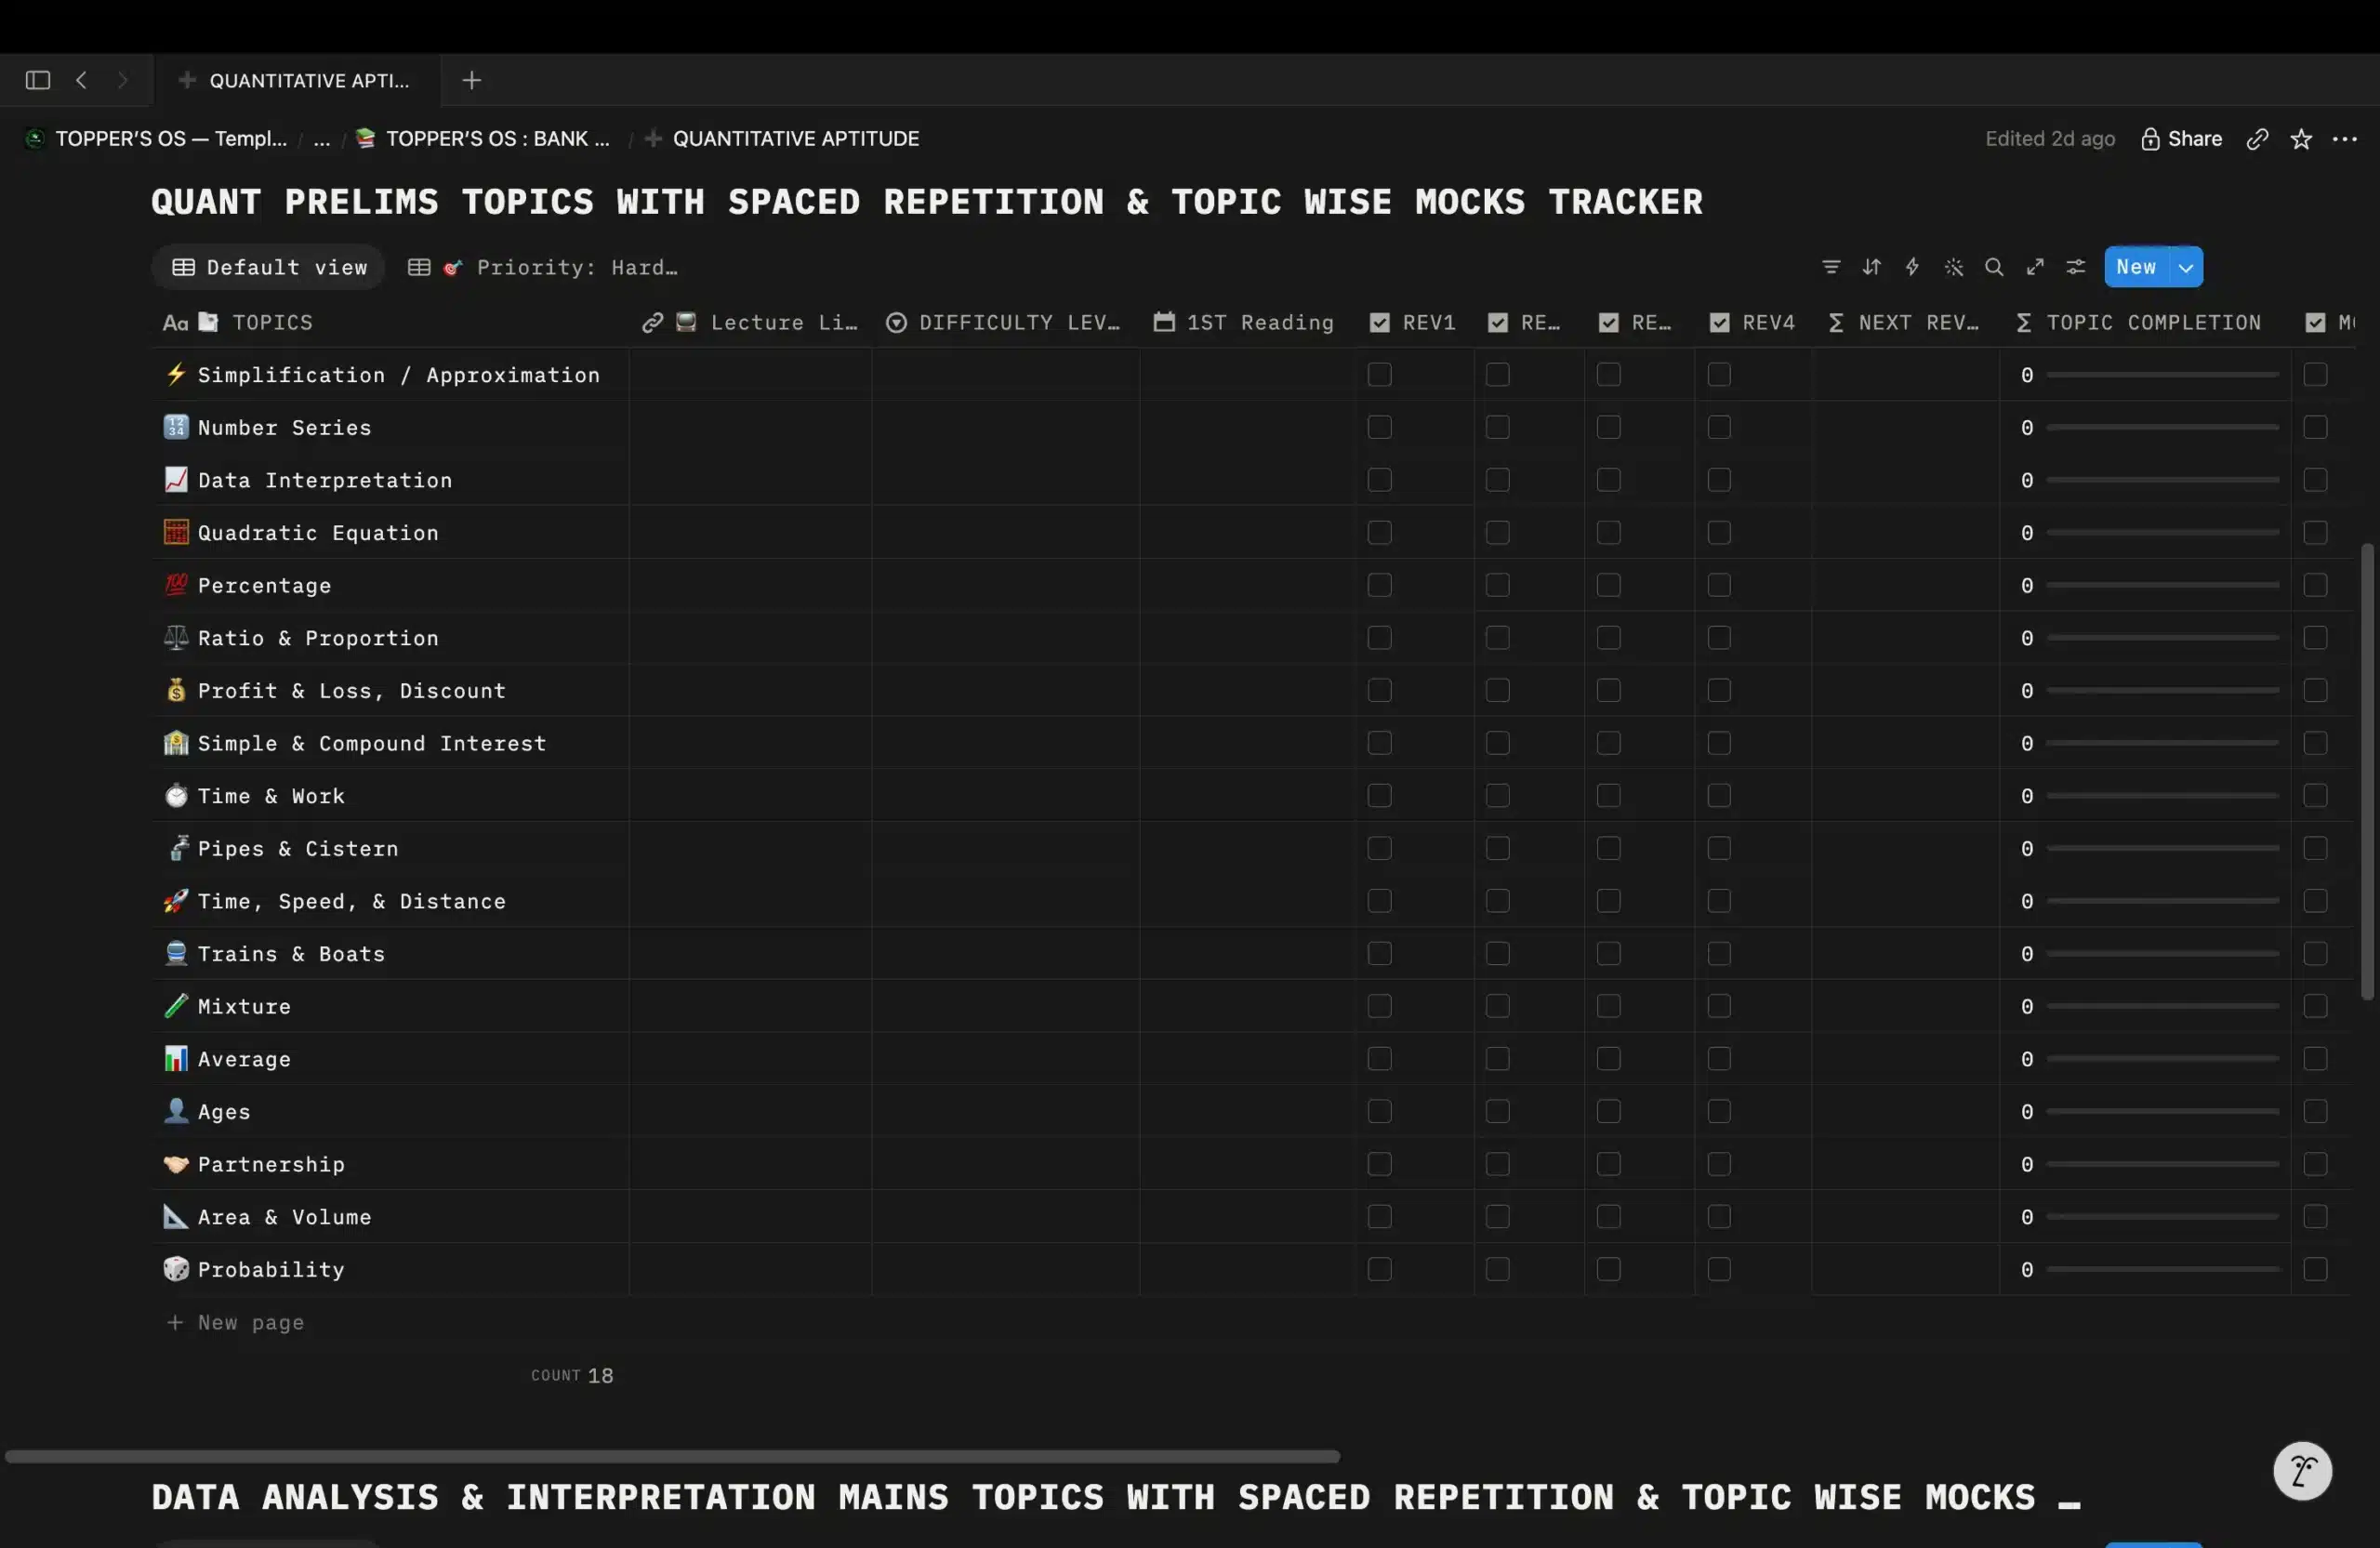This screenshot has height=1548, width=2380.
Task: Open a new tab with plus icon
Action: pyautogui.click(x=472, y=80)
